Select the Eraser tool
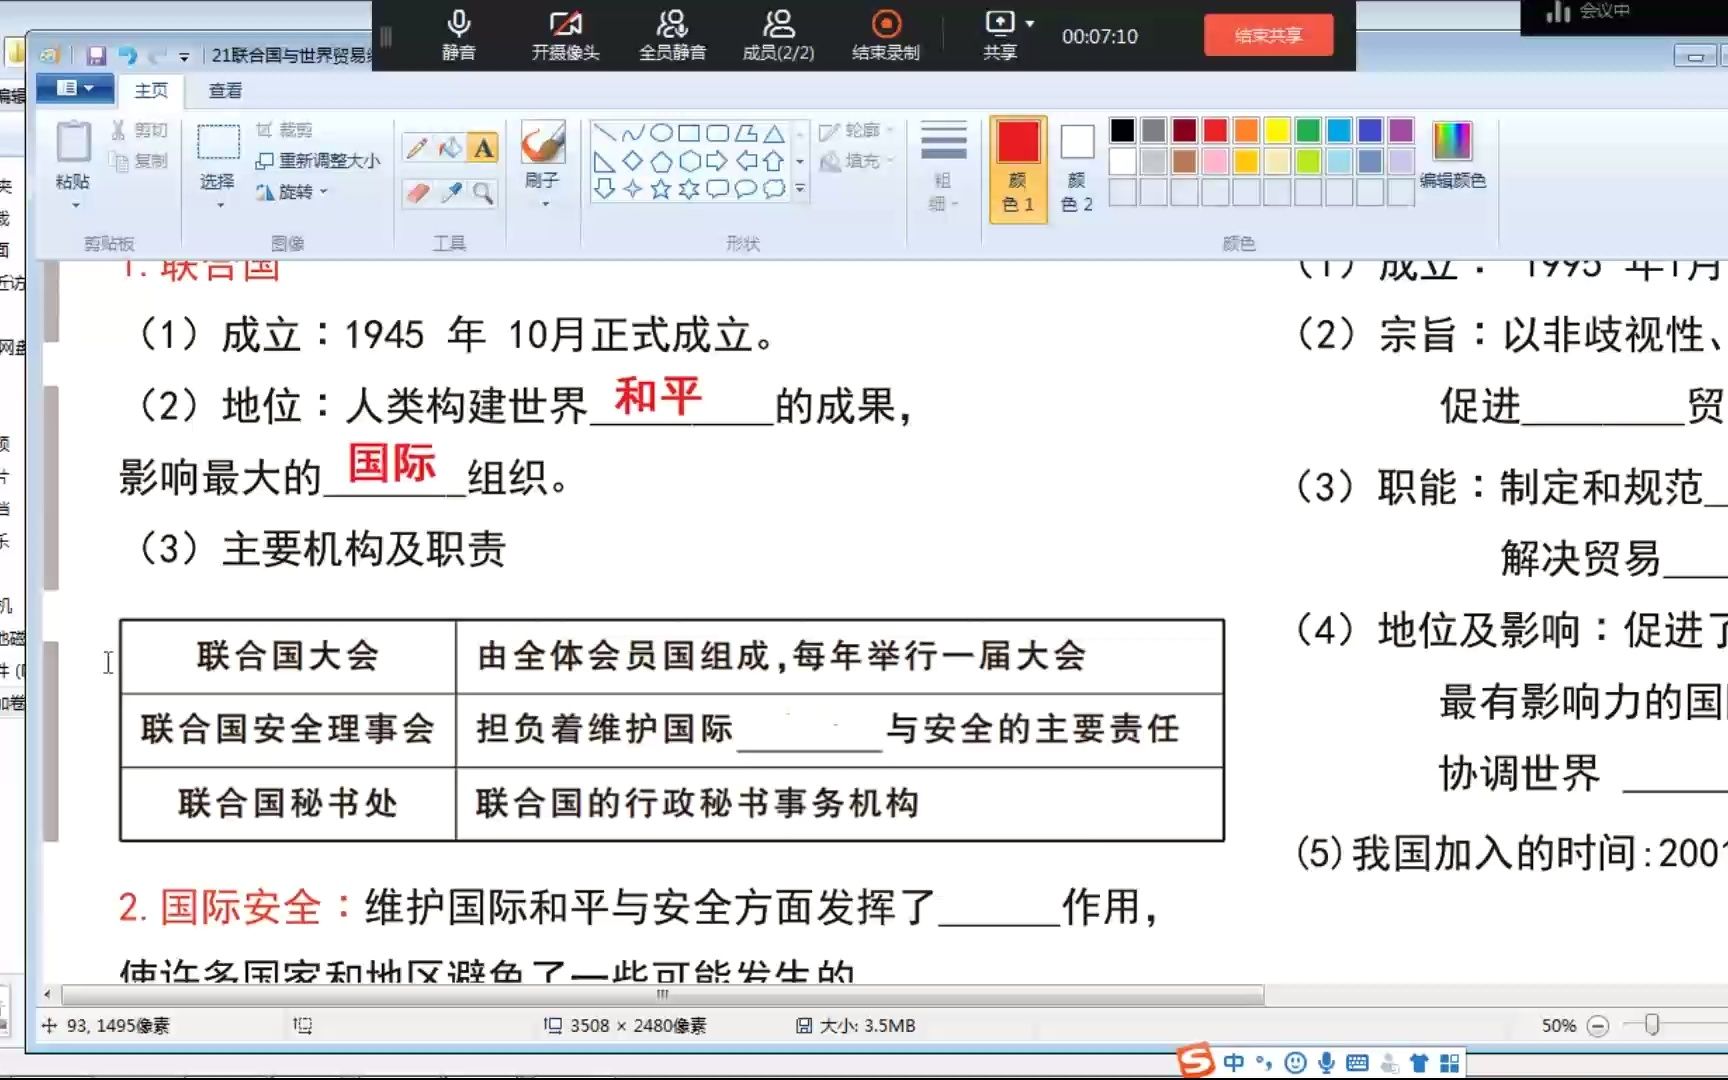Screen dimensions: 1728x1080 418,193
